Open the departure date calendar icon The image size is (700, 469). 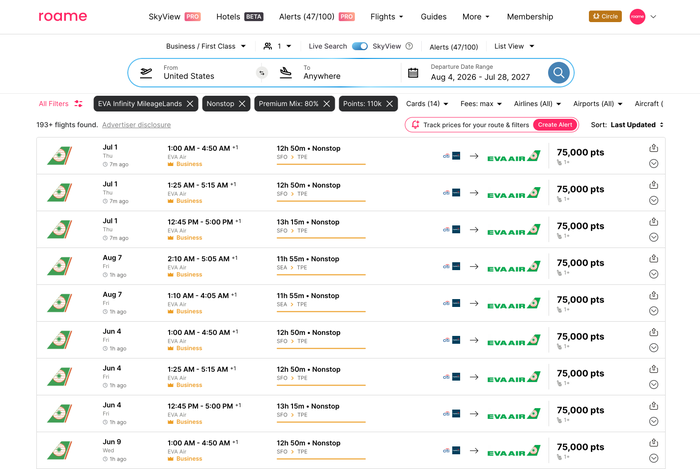tap(413, 73)
